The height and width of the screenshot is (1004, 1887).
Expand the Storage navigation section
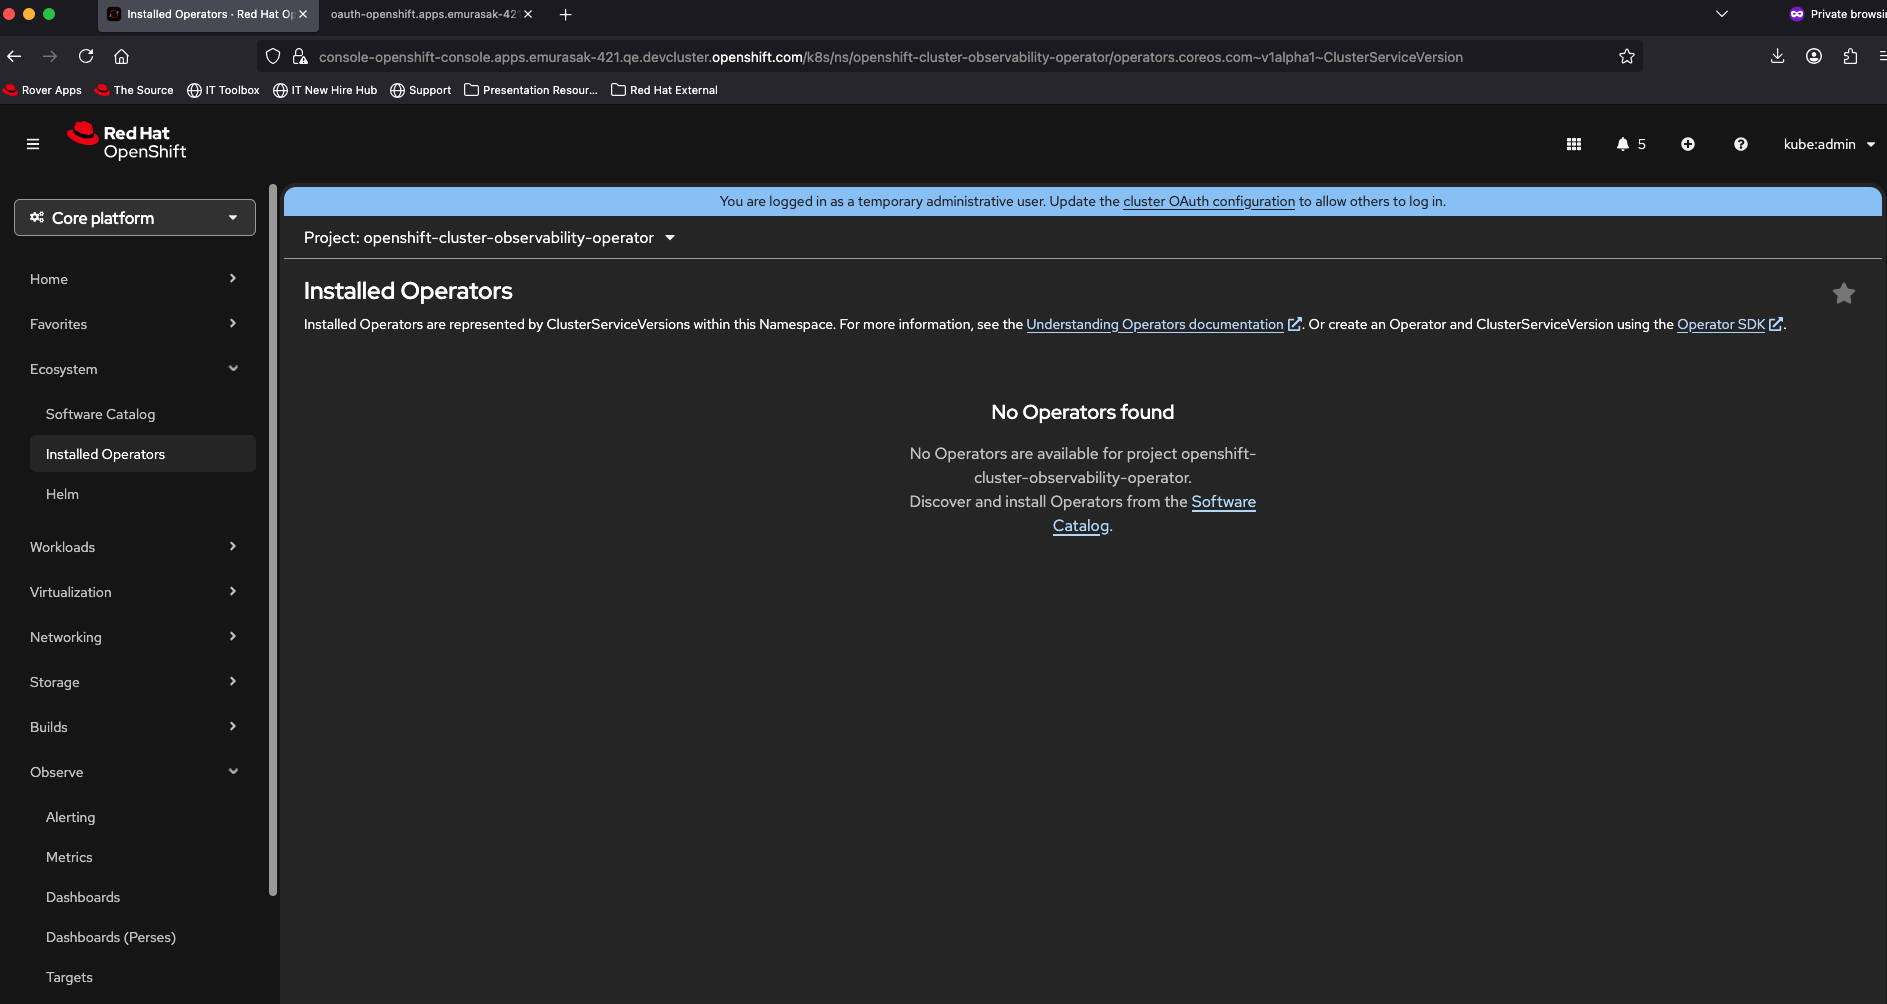click(x=135, y=682)
